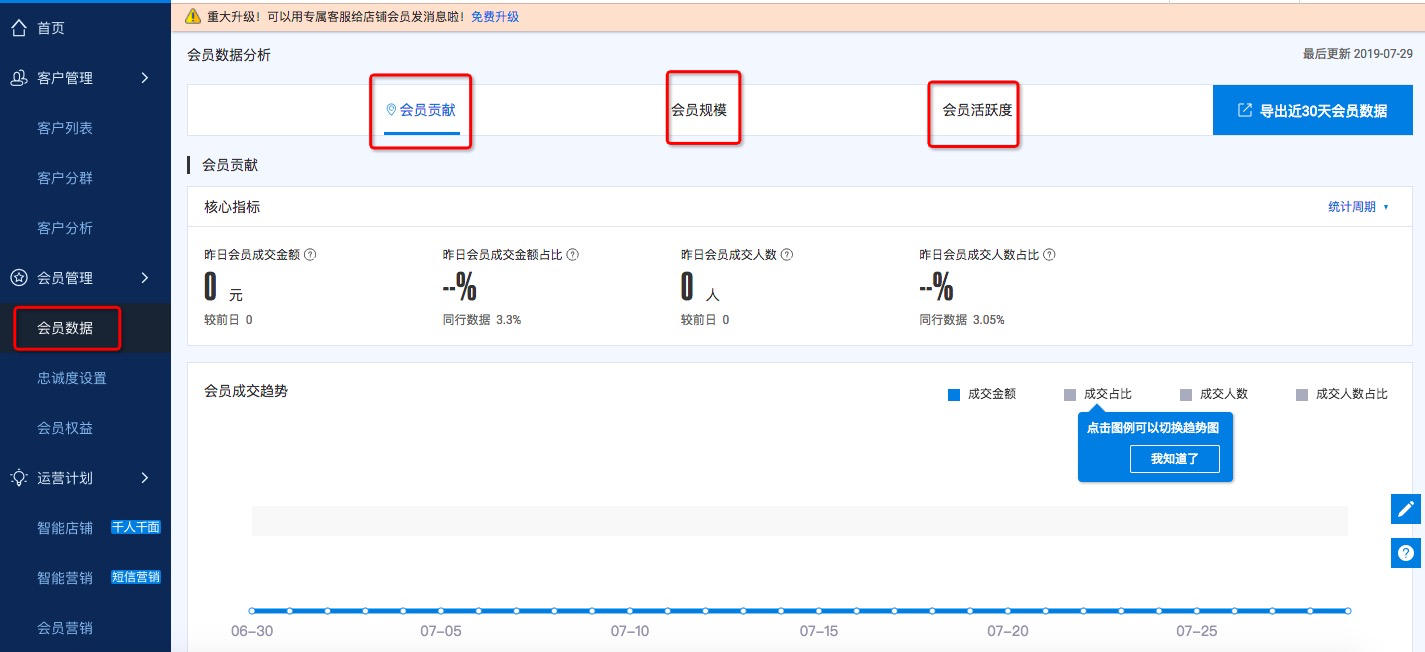Click the export icon on 导出近30天会员数据
The height and width of the screenshot is (652, 1425).
(1245, 110)
